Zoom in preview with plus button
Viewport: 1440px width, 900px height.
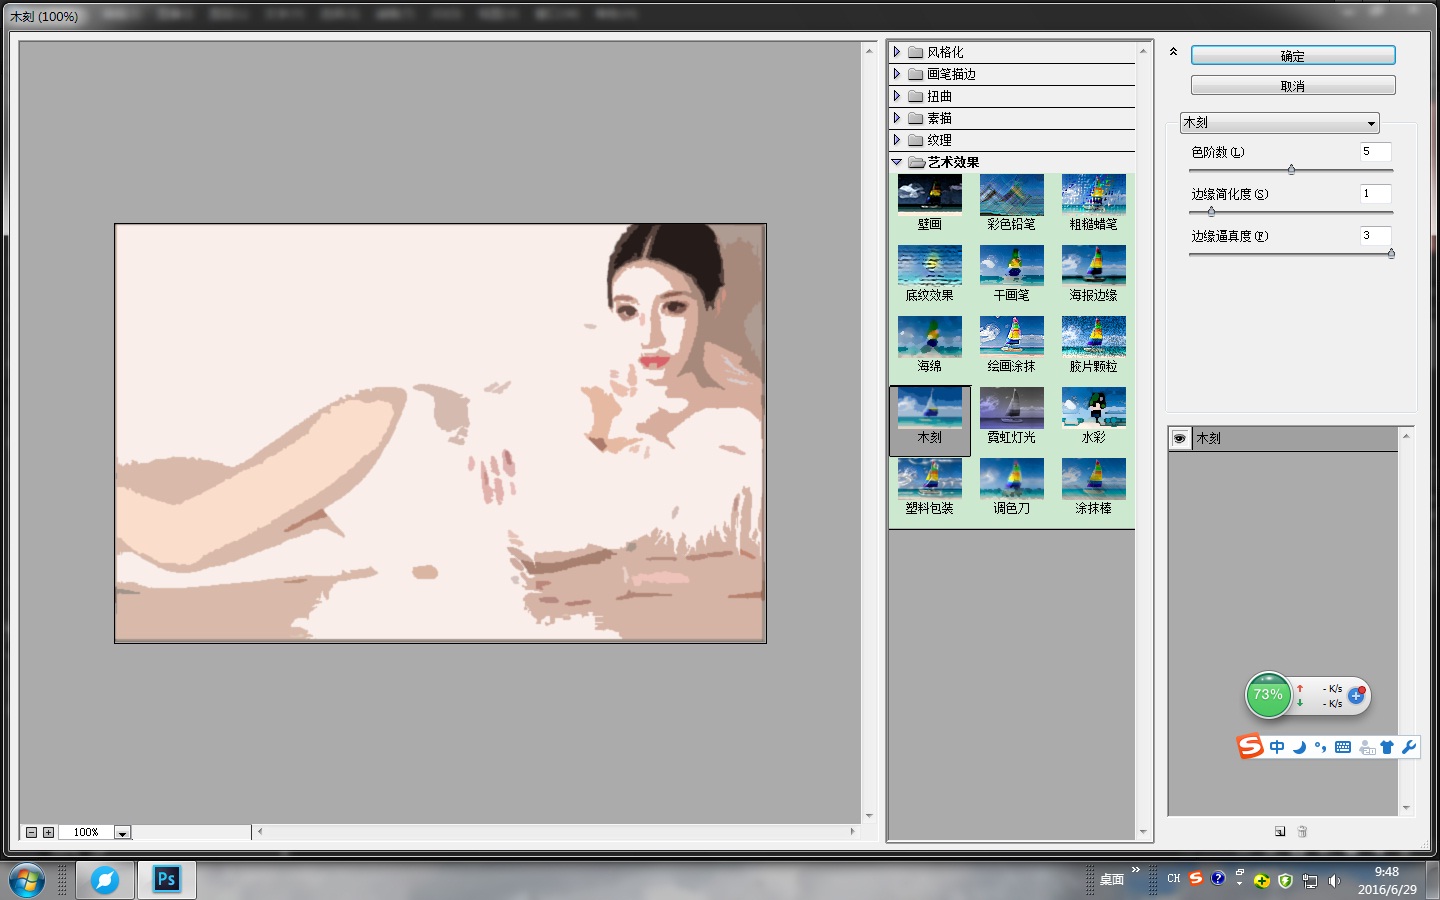pyautogui.click(x=48, y=832)
